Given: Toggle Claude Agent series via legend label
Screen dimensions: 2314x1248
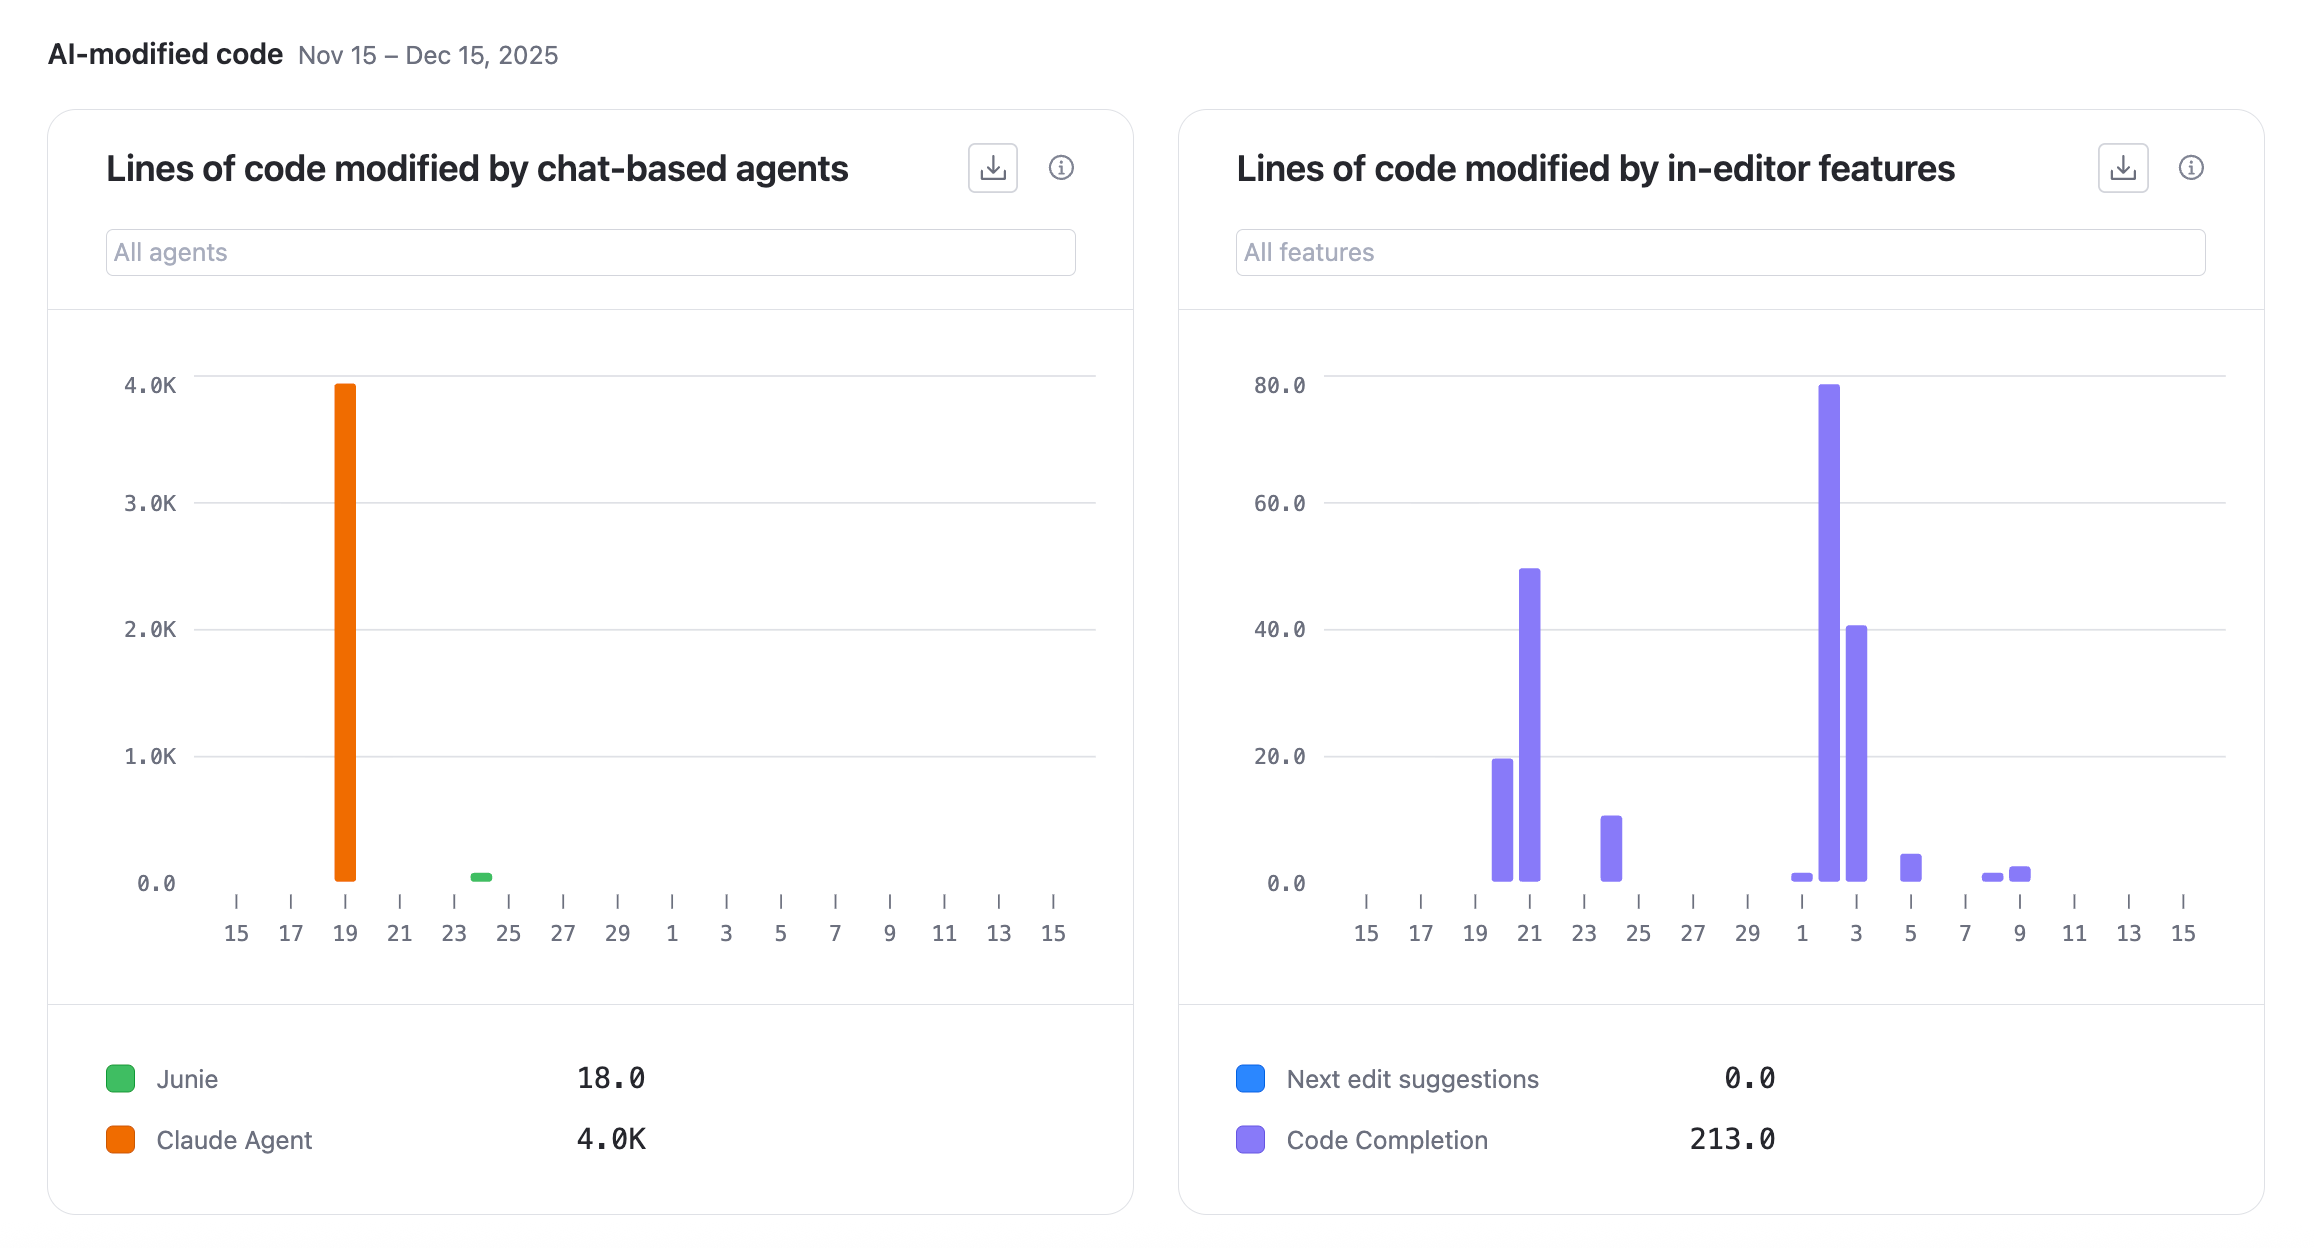Looking at the screenshot, I should 234,1140.
